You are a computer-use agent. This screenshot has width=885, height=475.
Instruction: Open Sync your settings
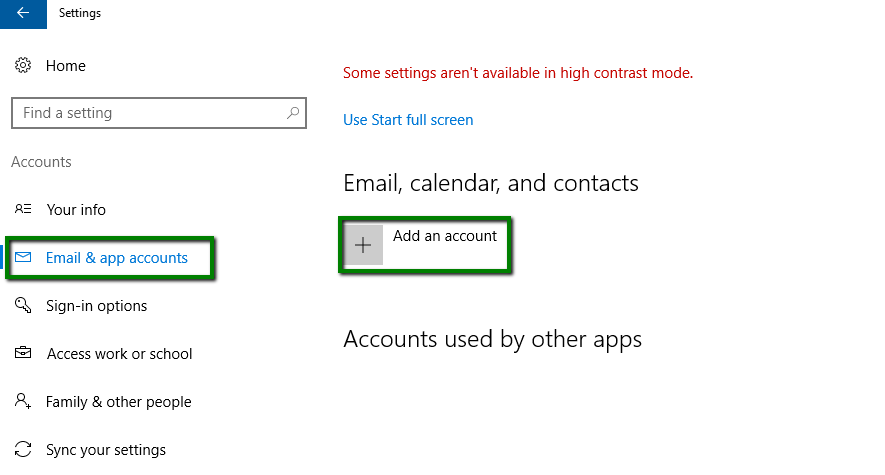click(x=106, y=450)
